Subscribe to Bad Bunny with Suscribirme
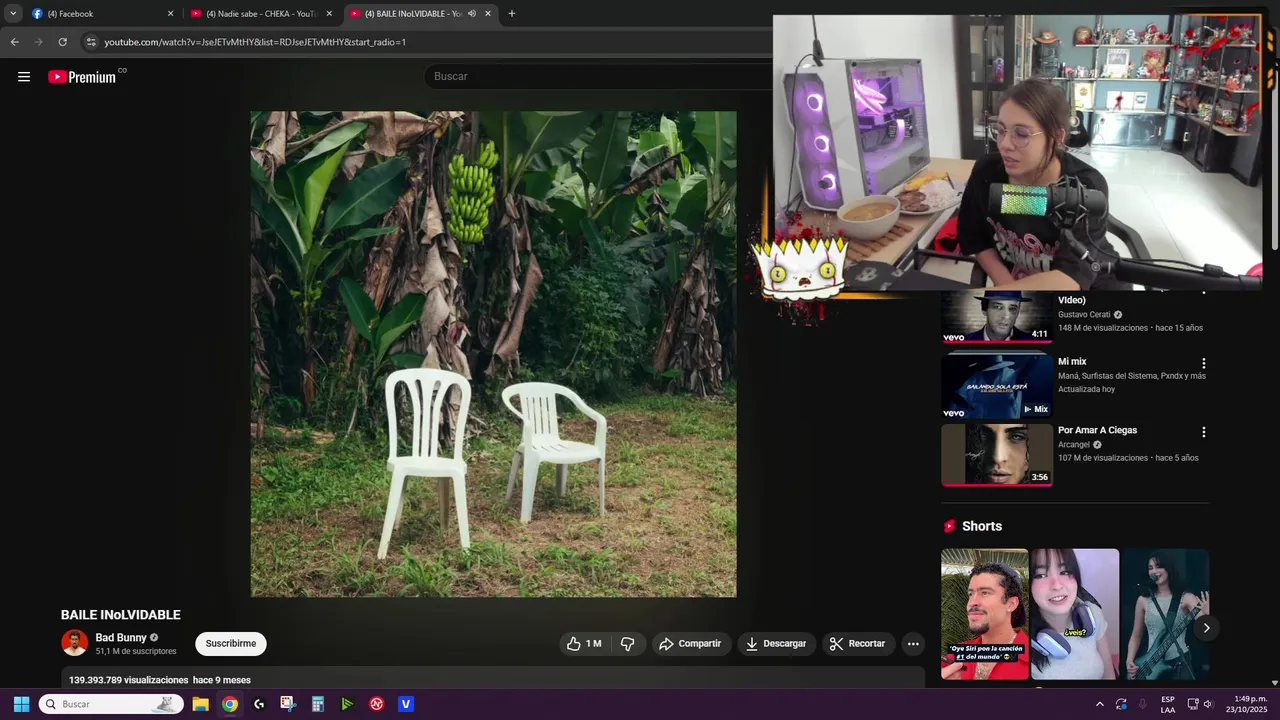 [x=231, y=644]
